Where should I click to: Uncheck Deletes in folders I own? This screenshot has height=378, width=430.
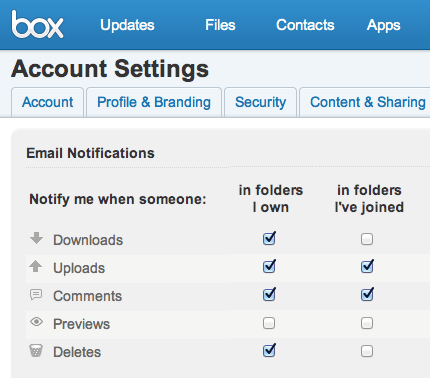269,350
